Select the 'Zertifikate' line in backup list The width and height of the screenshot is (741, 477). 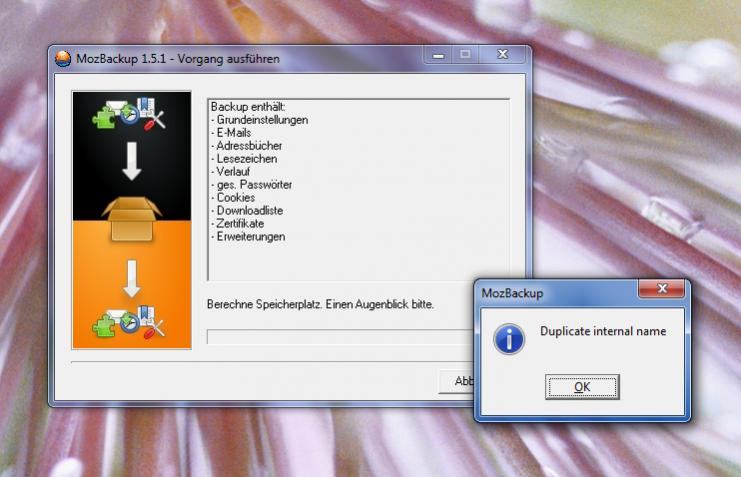pyautogui.click(x=238, y=224)
